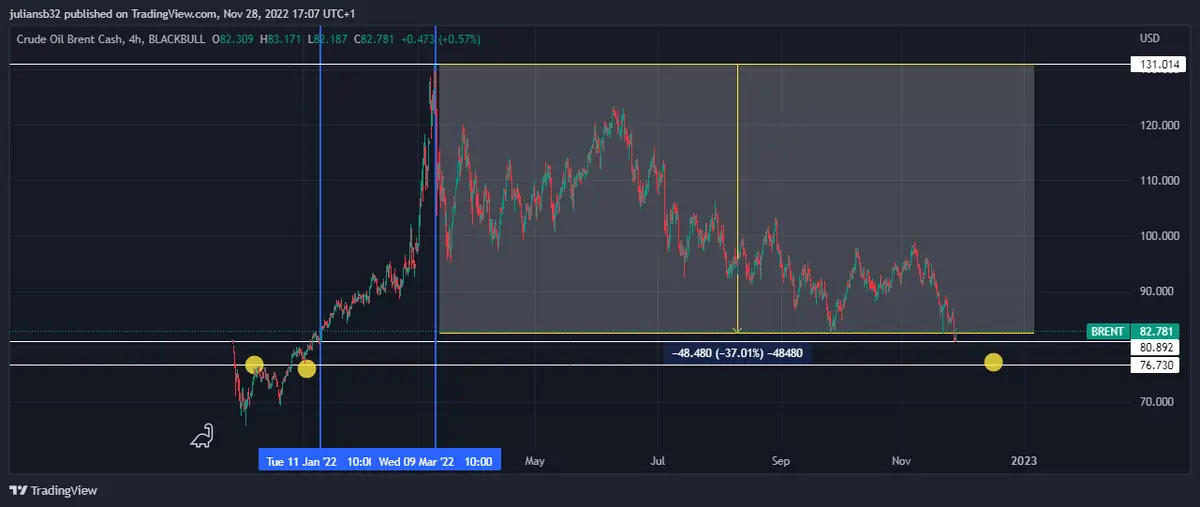Click the Sep label on the time axis

(781, 461)
